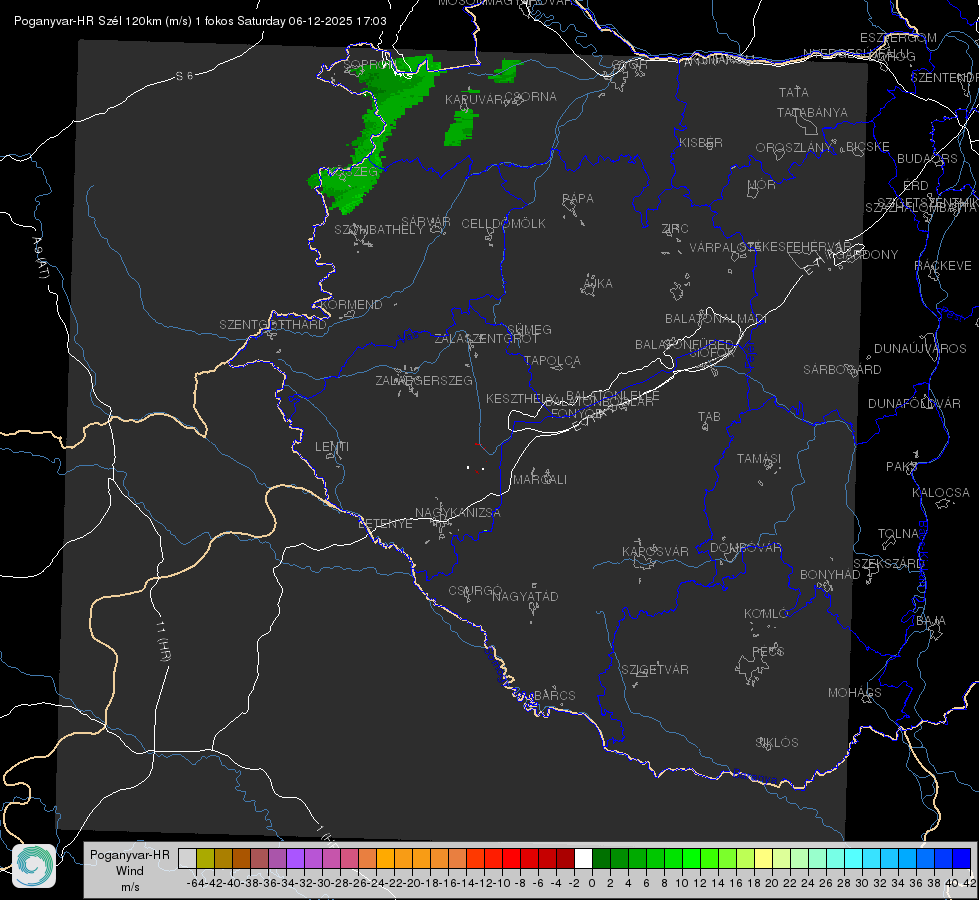The width and height of the screenshot is (979, 900).
Task: Click the swirl logo icon
Action: pos(34,866)
